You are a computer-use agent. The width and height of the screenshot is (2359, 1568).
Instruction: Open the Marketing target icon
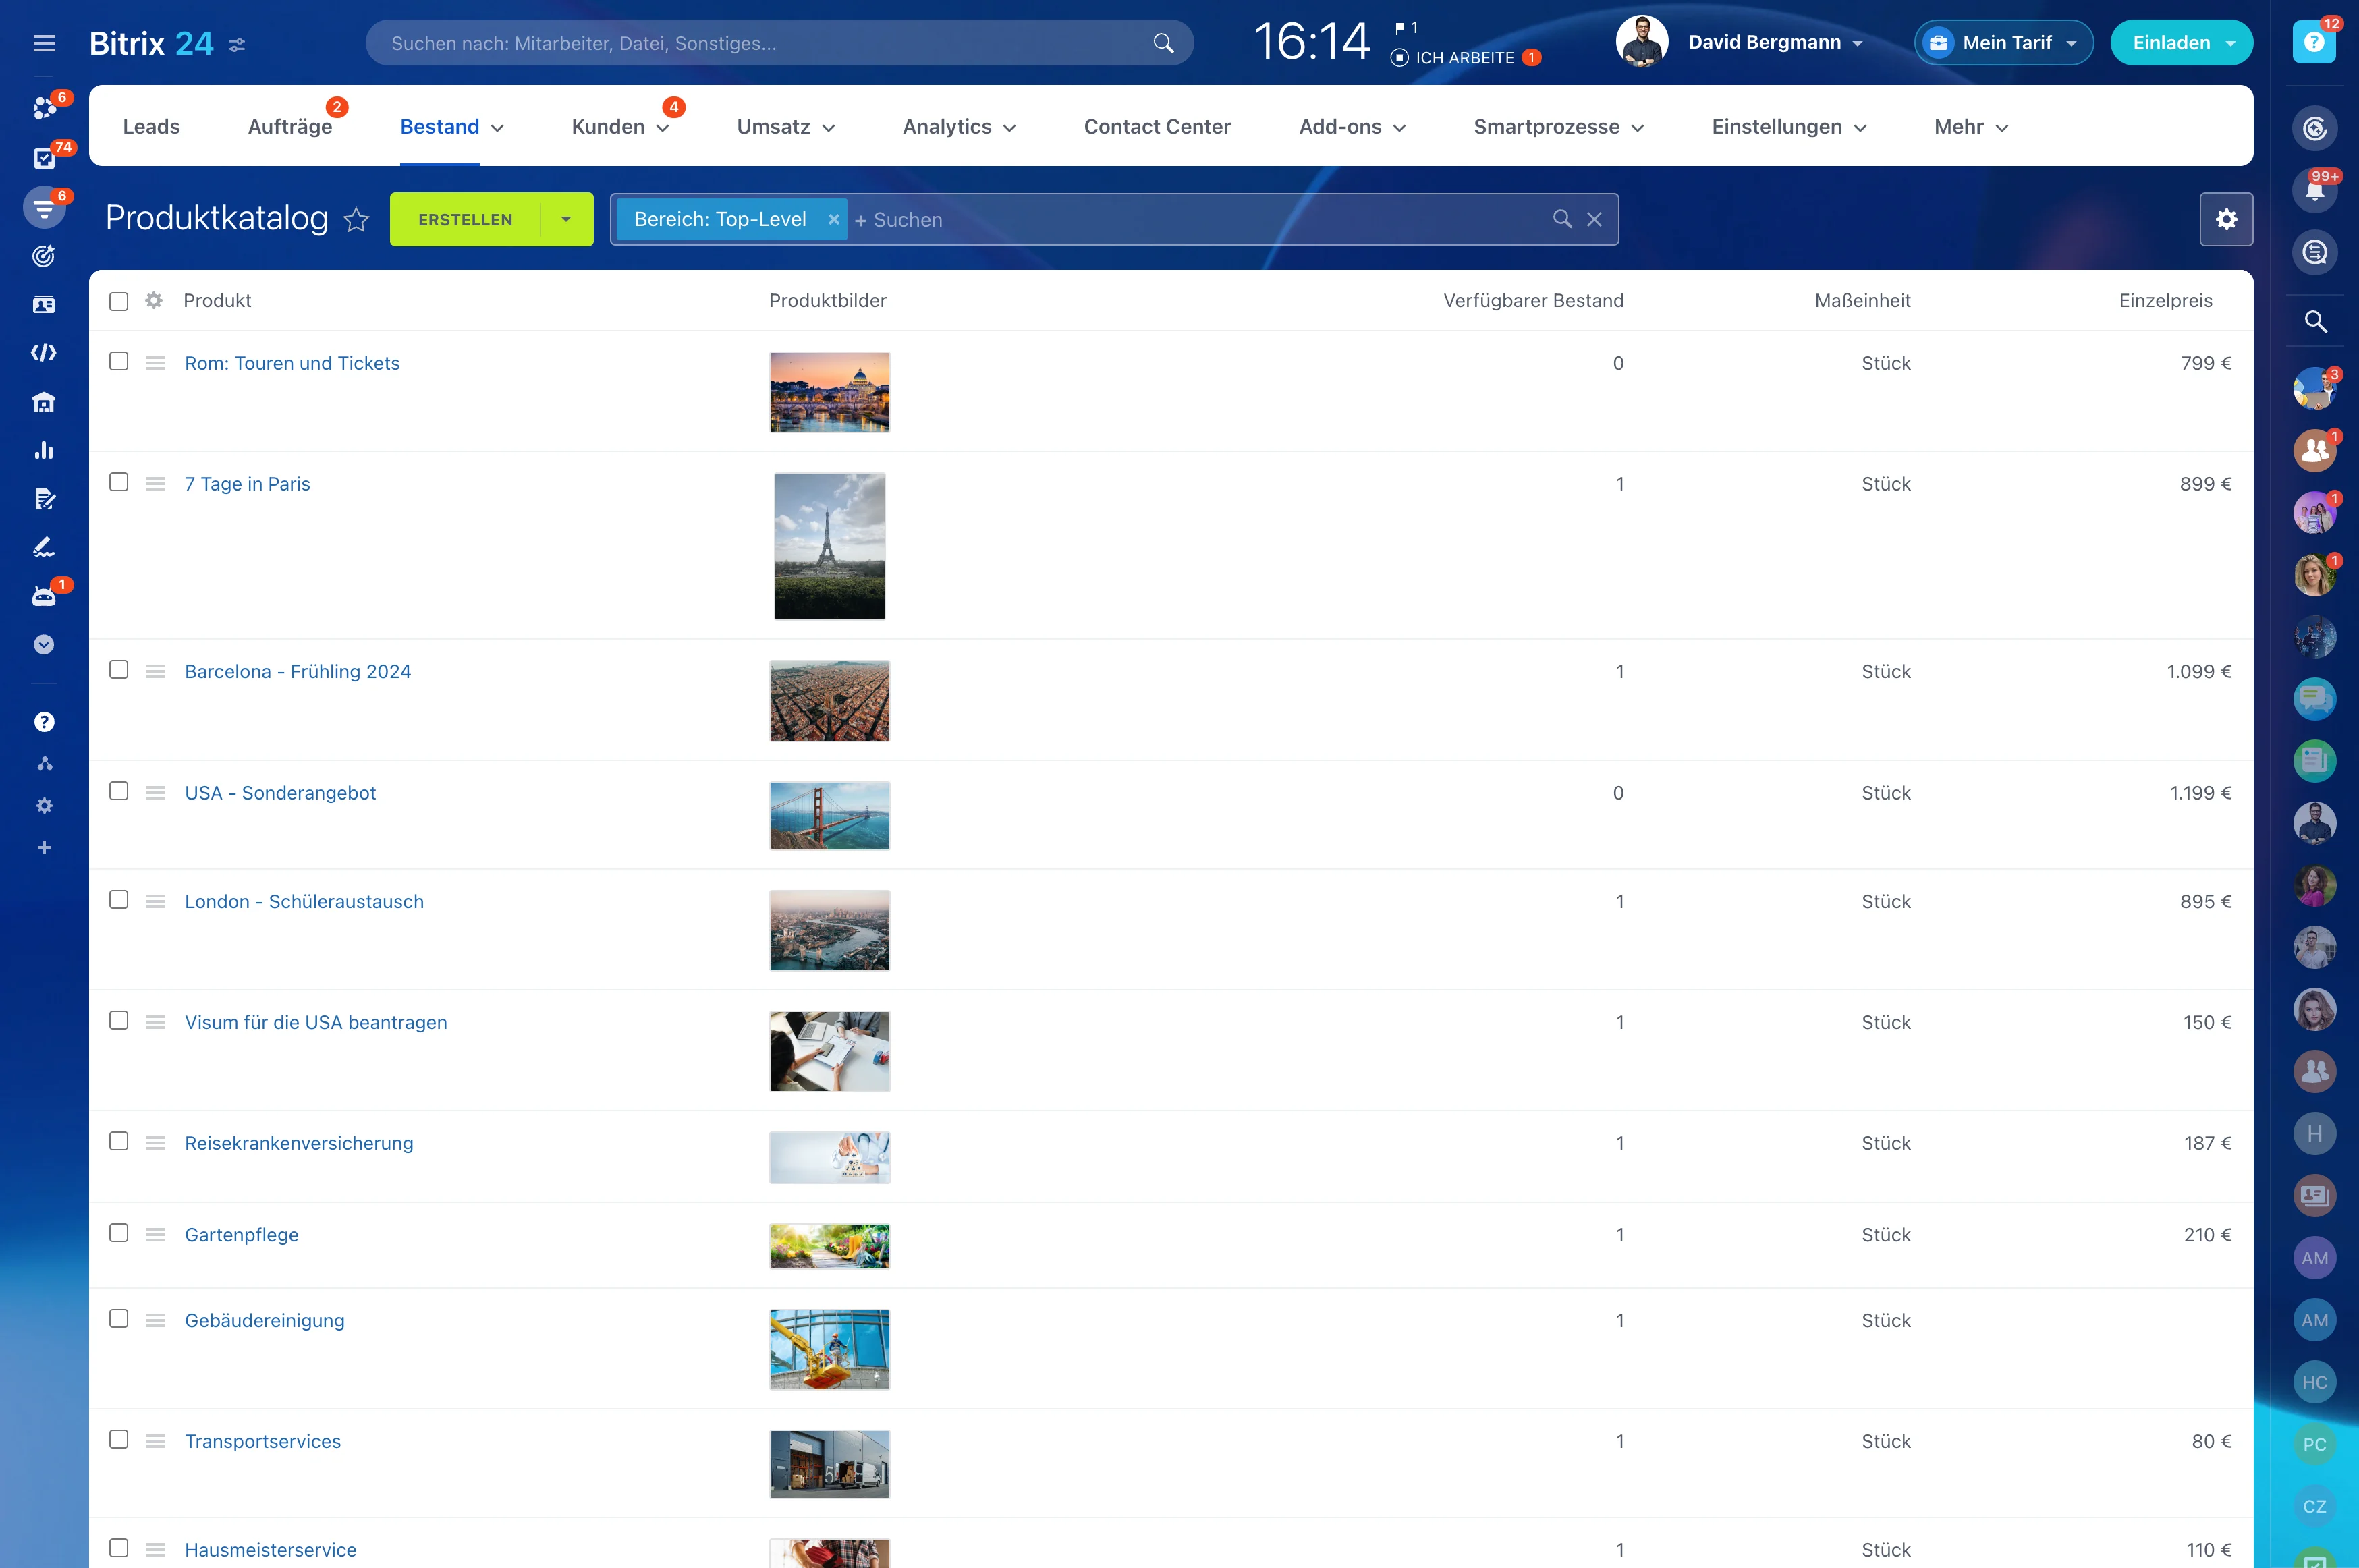[x=44, y=256]
